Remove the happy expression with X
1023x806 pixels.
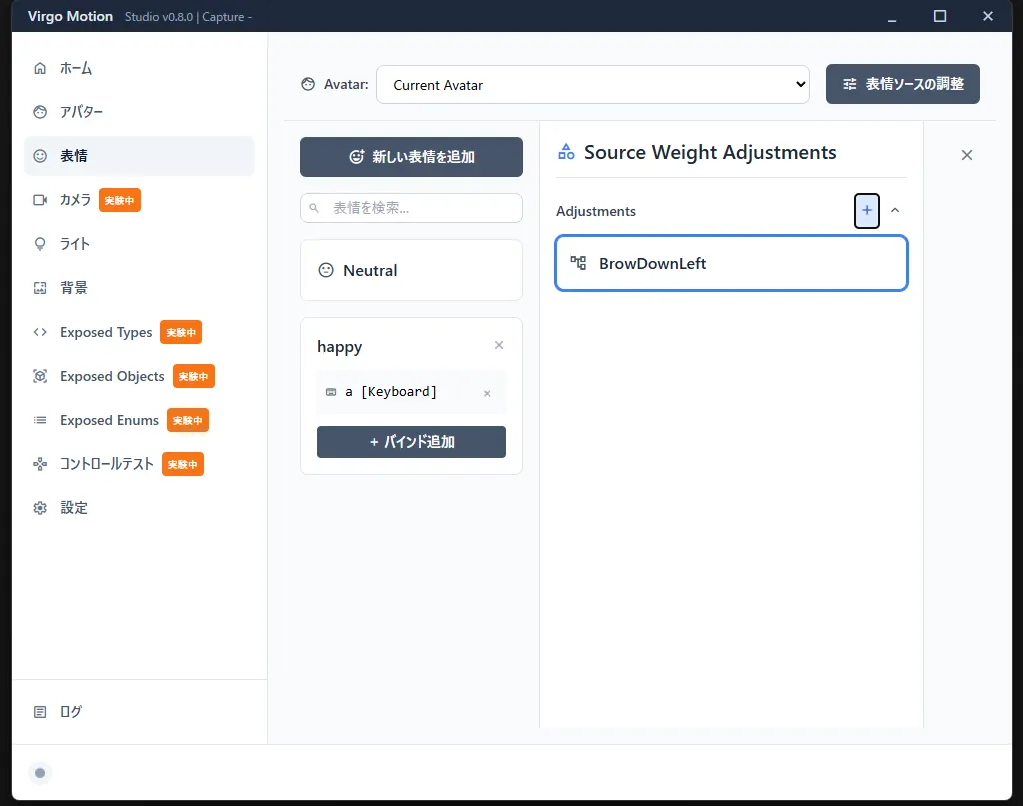[499, 346]
